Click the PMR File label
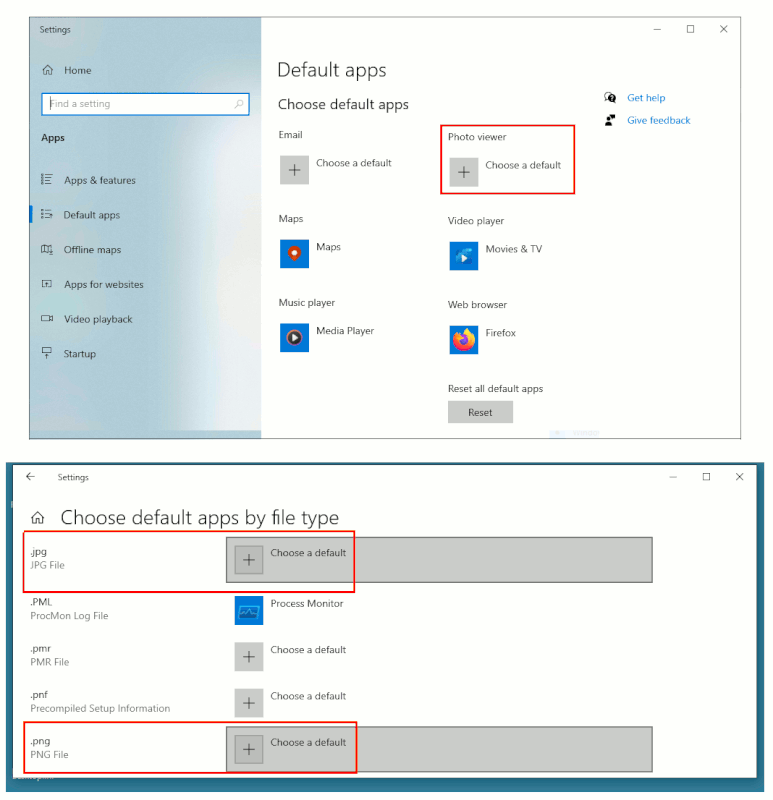 tap(49, 662)
